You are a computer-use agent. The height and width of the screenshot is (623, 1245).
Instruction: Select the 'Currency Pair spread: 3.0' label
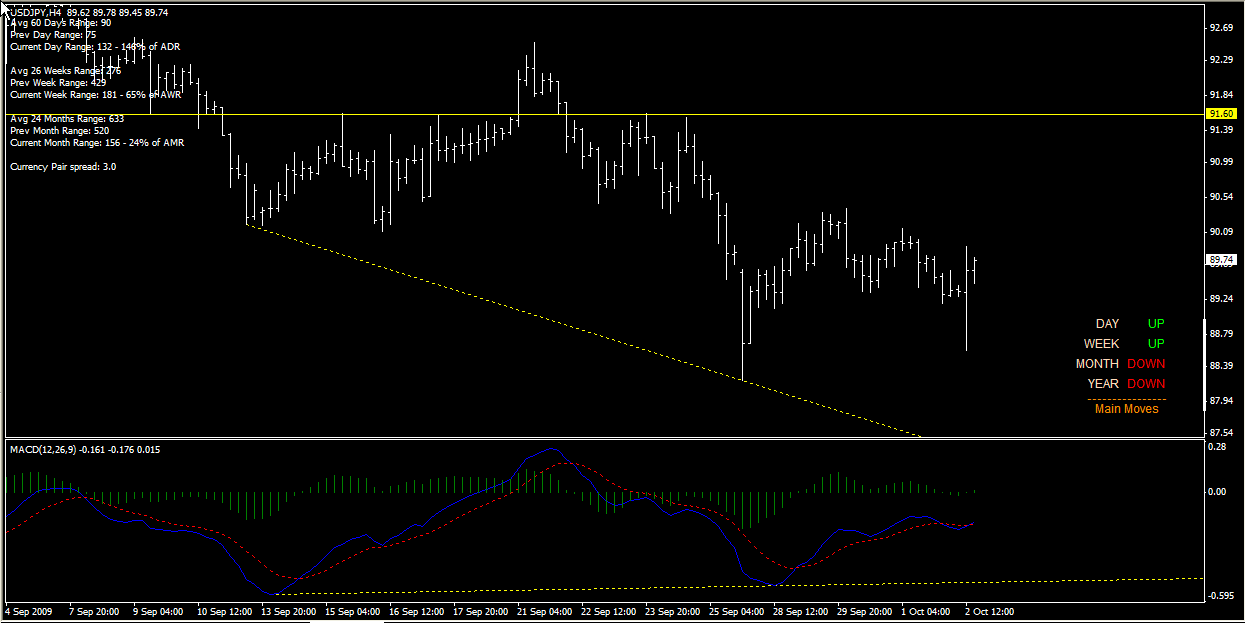point(63,167)
